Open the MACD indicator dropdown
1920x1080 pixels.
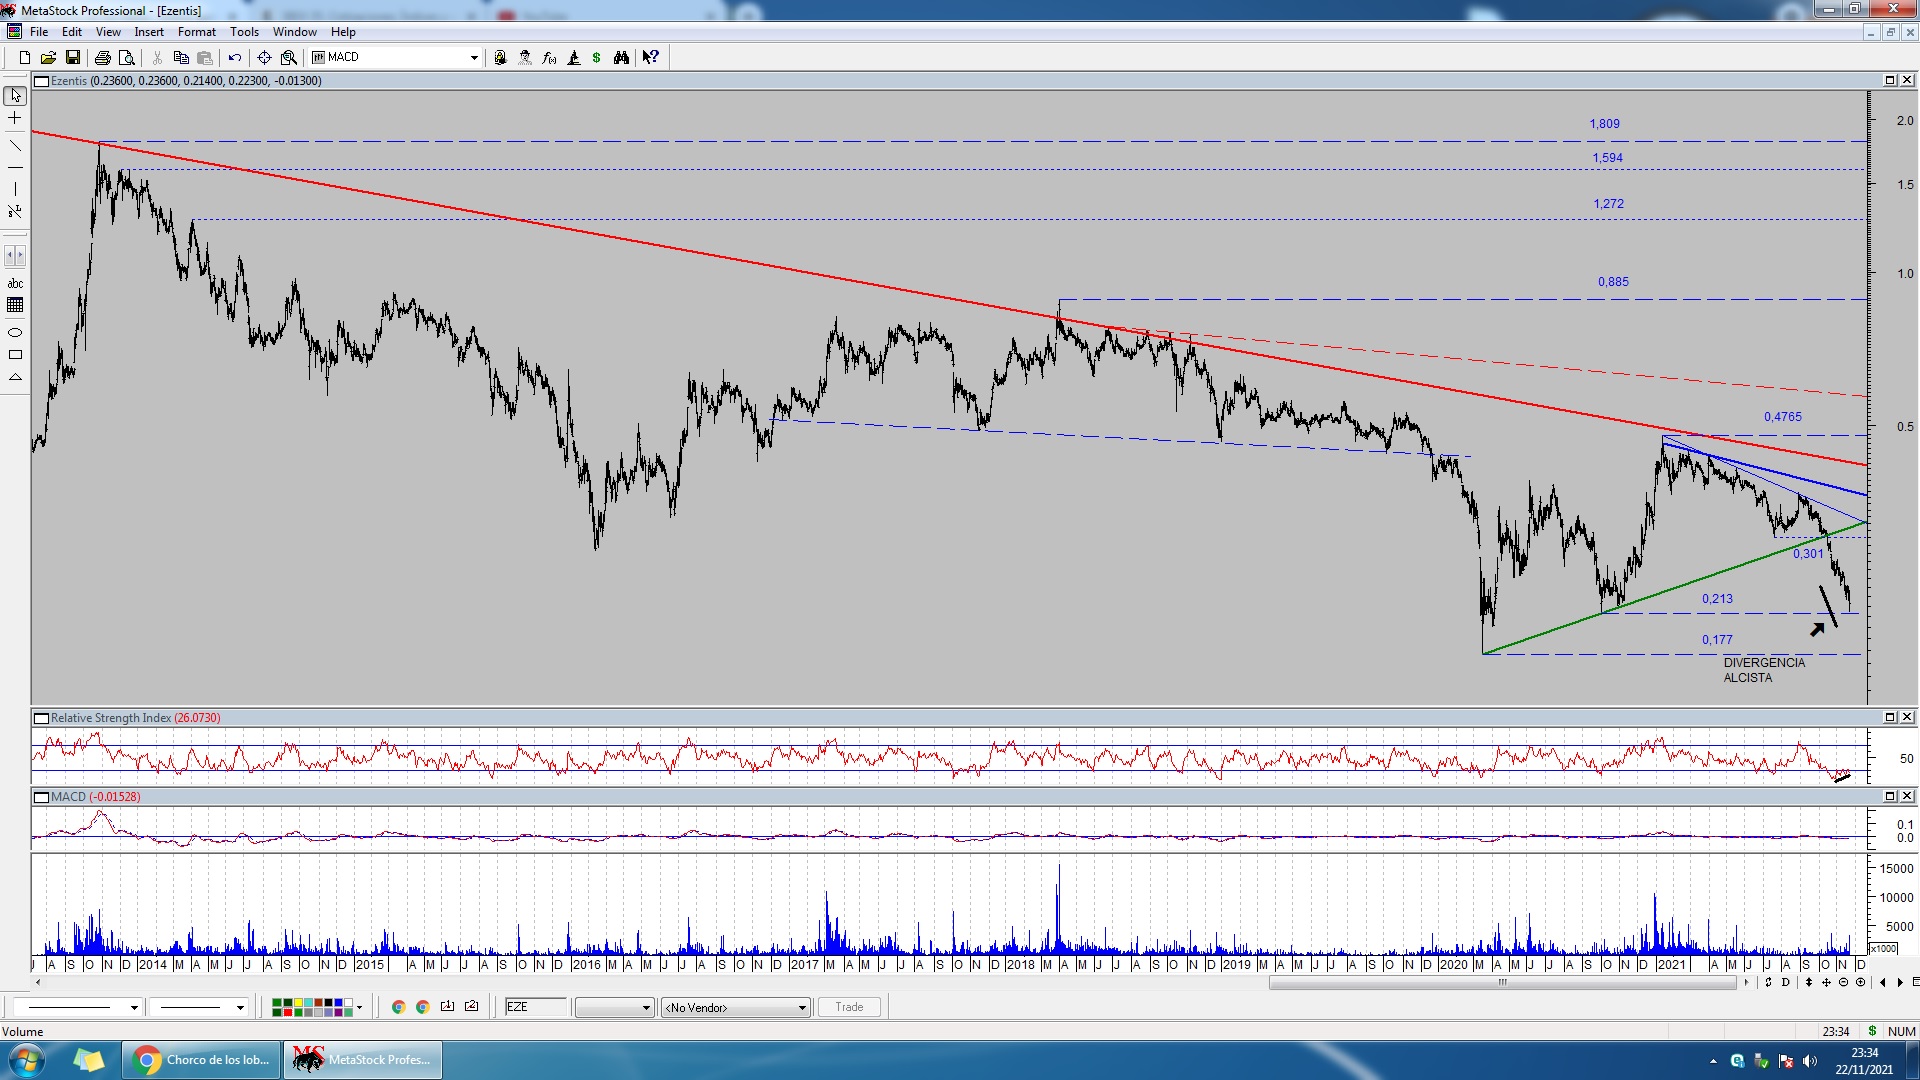click(474, 58)
